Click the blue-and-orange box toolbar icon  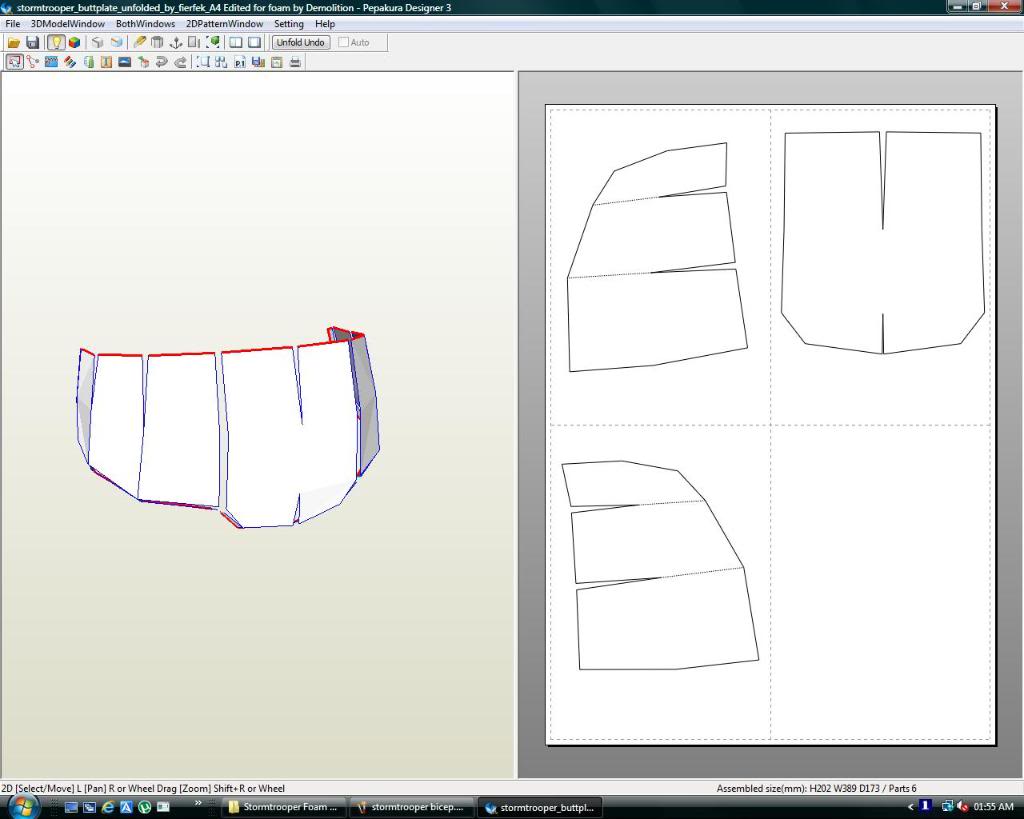click(x=116, y=42)
